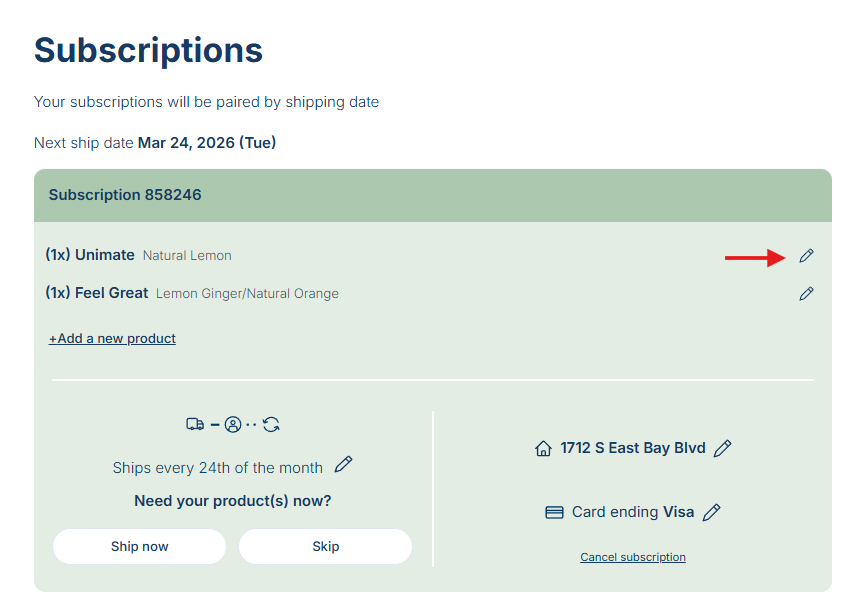Click the Ships every 24th text
This screenshot has height=607, width=866.
point(218,468)
